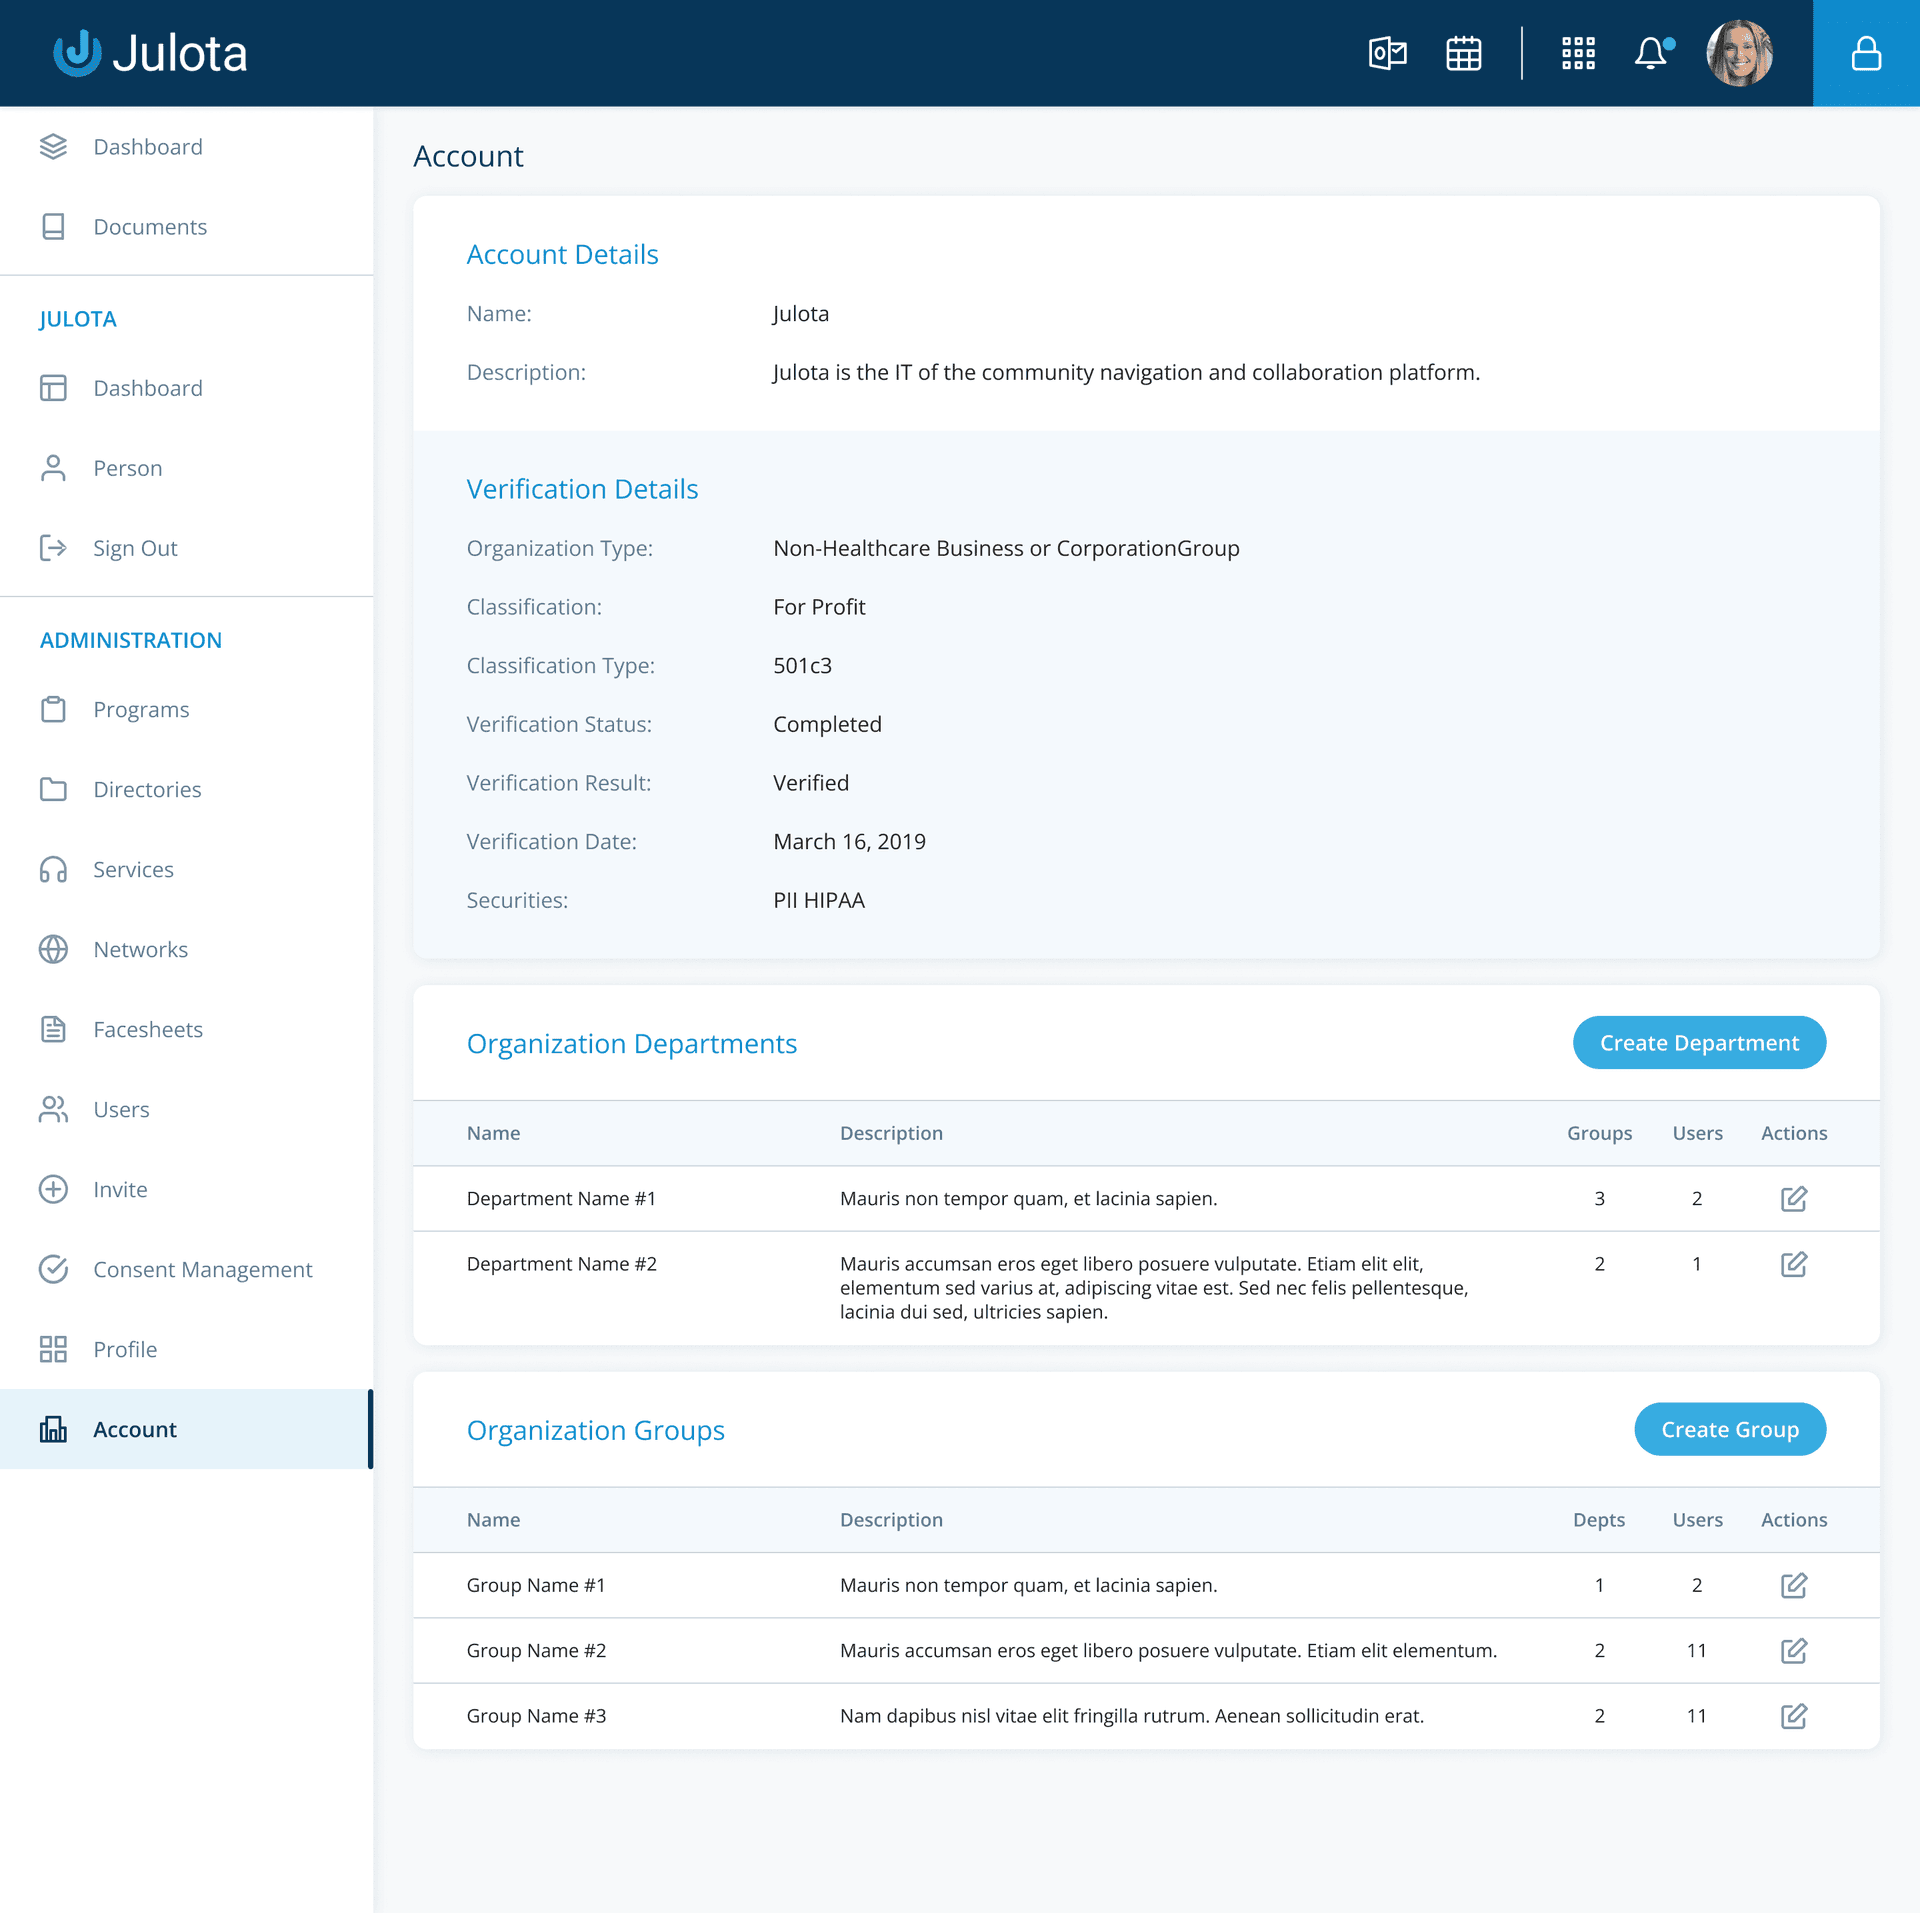Image resolution: width=1920 pixels, height=1913 pixels.
Task: Click March 16, 2019 verification date
Action: pyautogui.click(x=849, y=841)
